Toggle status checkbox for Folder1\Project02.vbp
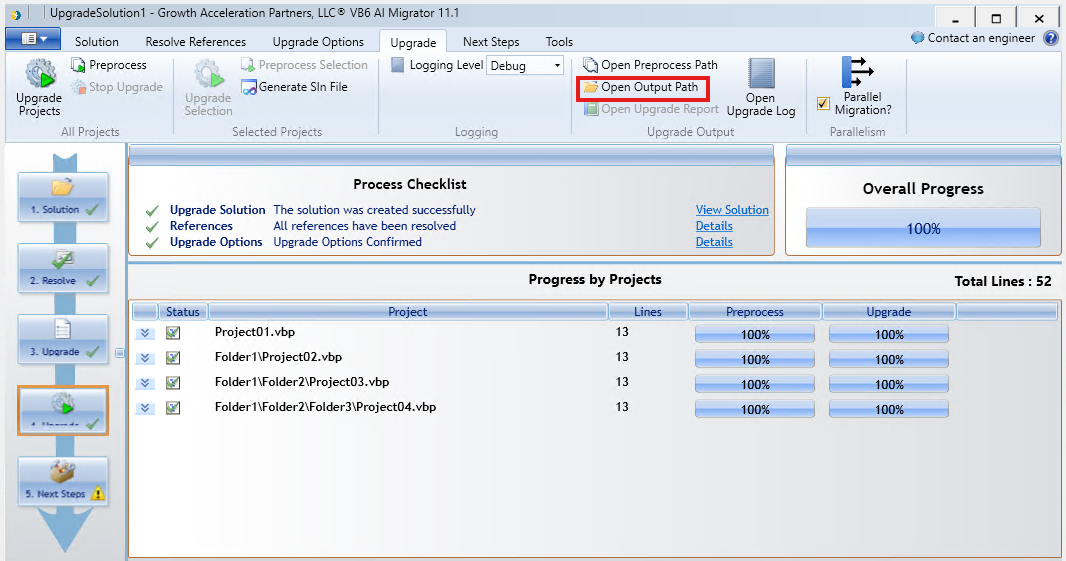Viewport: 1066px width, 561px height. click(x=173, y=358)
